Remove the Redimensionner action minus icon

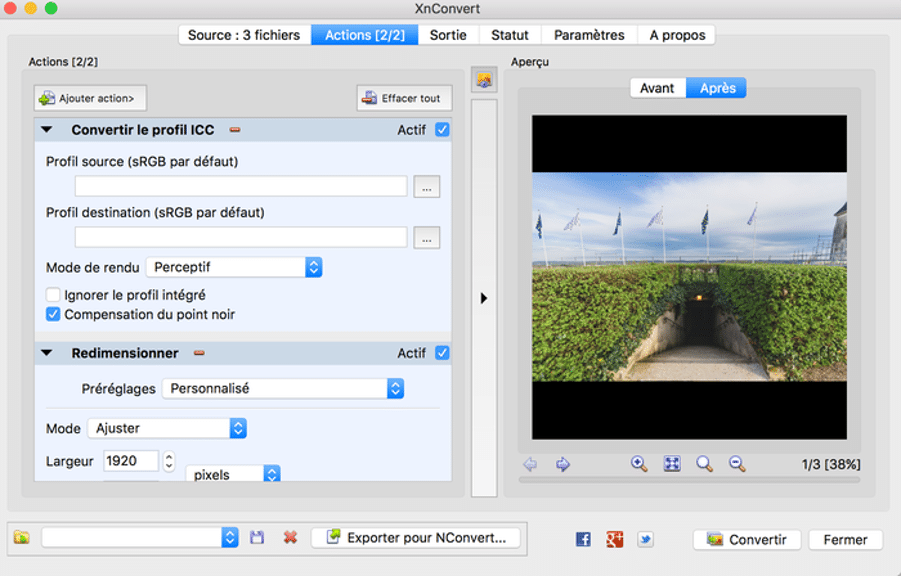click(x=199, y=353)
